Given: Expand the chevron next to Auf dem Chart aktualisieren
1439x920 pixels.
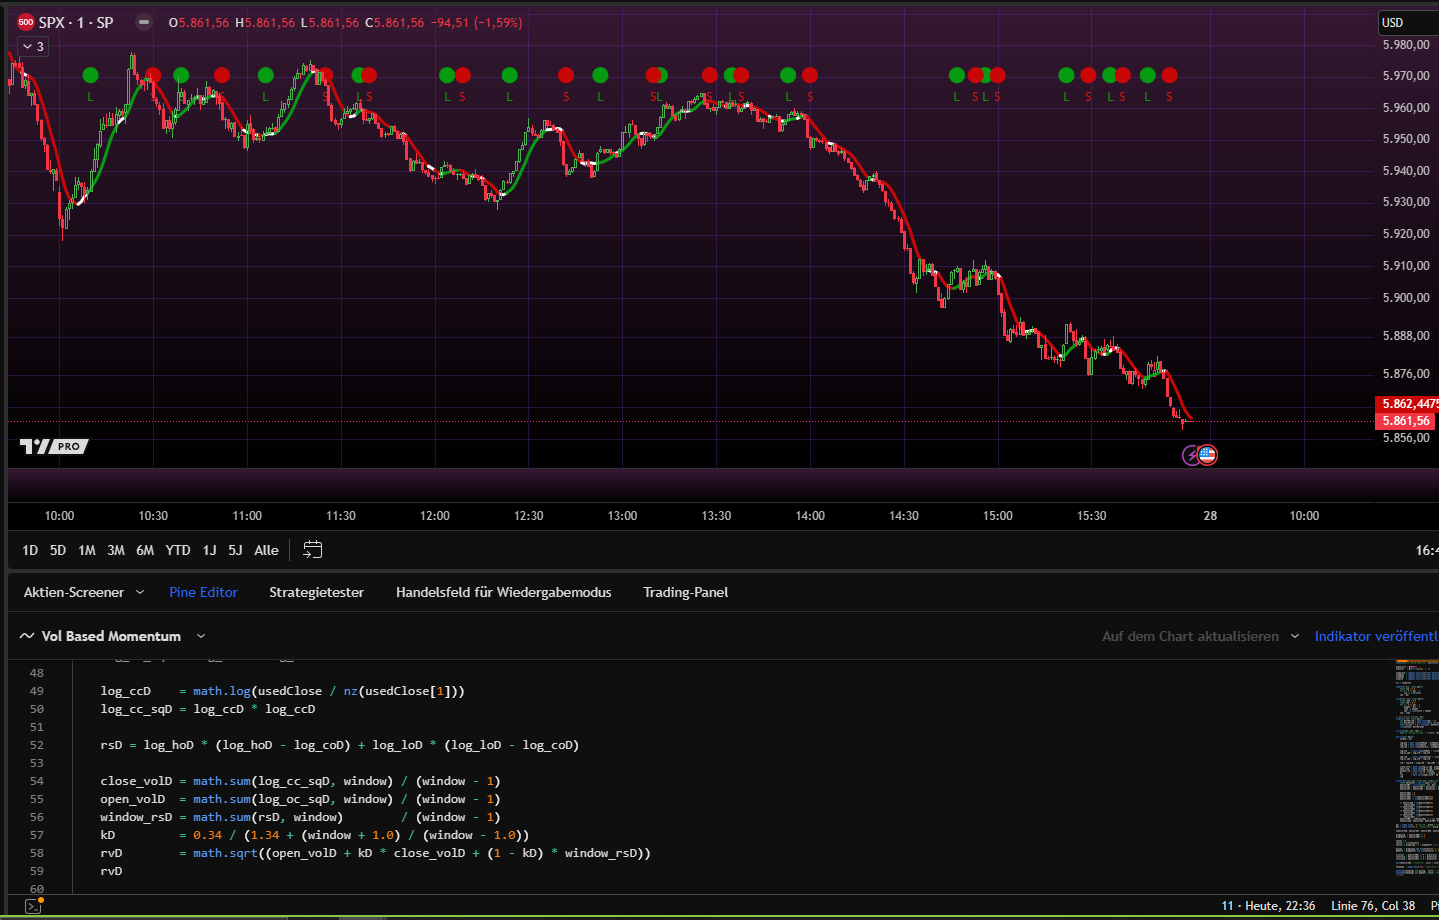Looking at the screenshot, I should [1295, 636].
